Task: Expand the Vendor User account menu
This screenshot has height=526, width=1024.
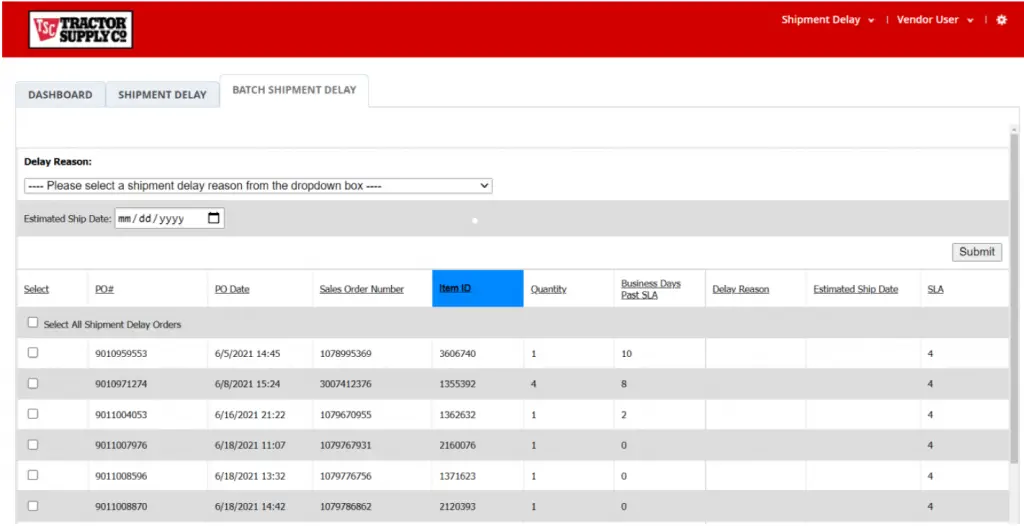Action: 935,20
